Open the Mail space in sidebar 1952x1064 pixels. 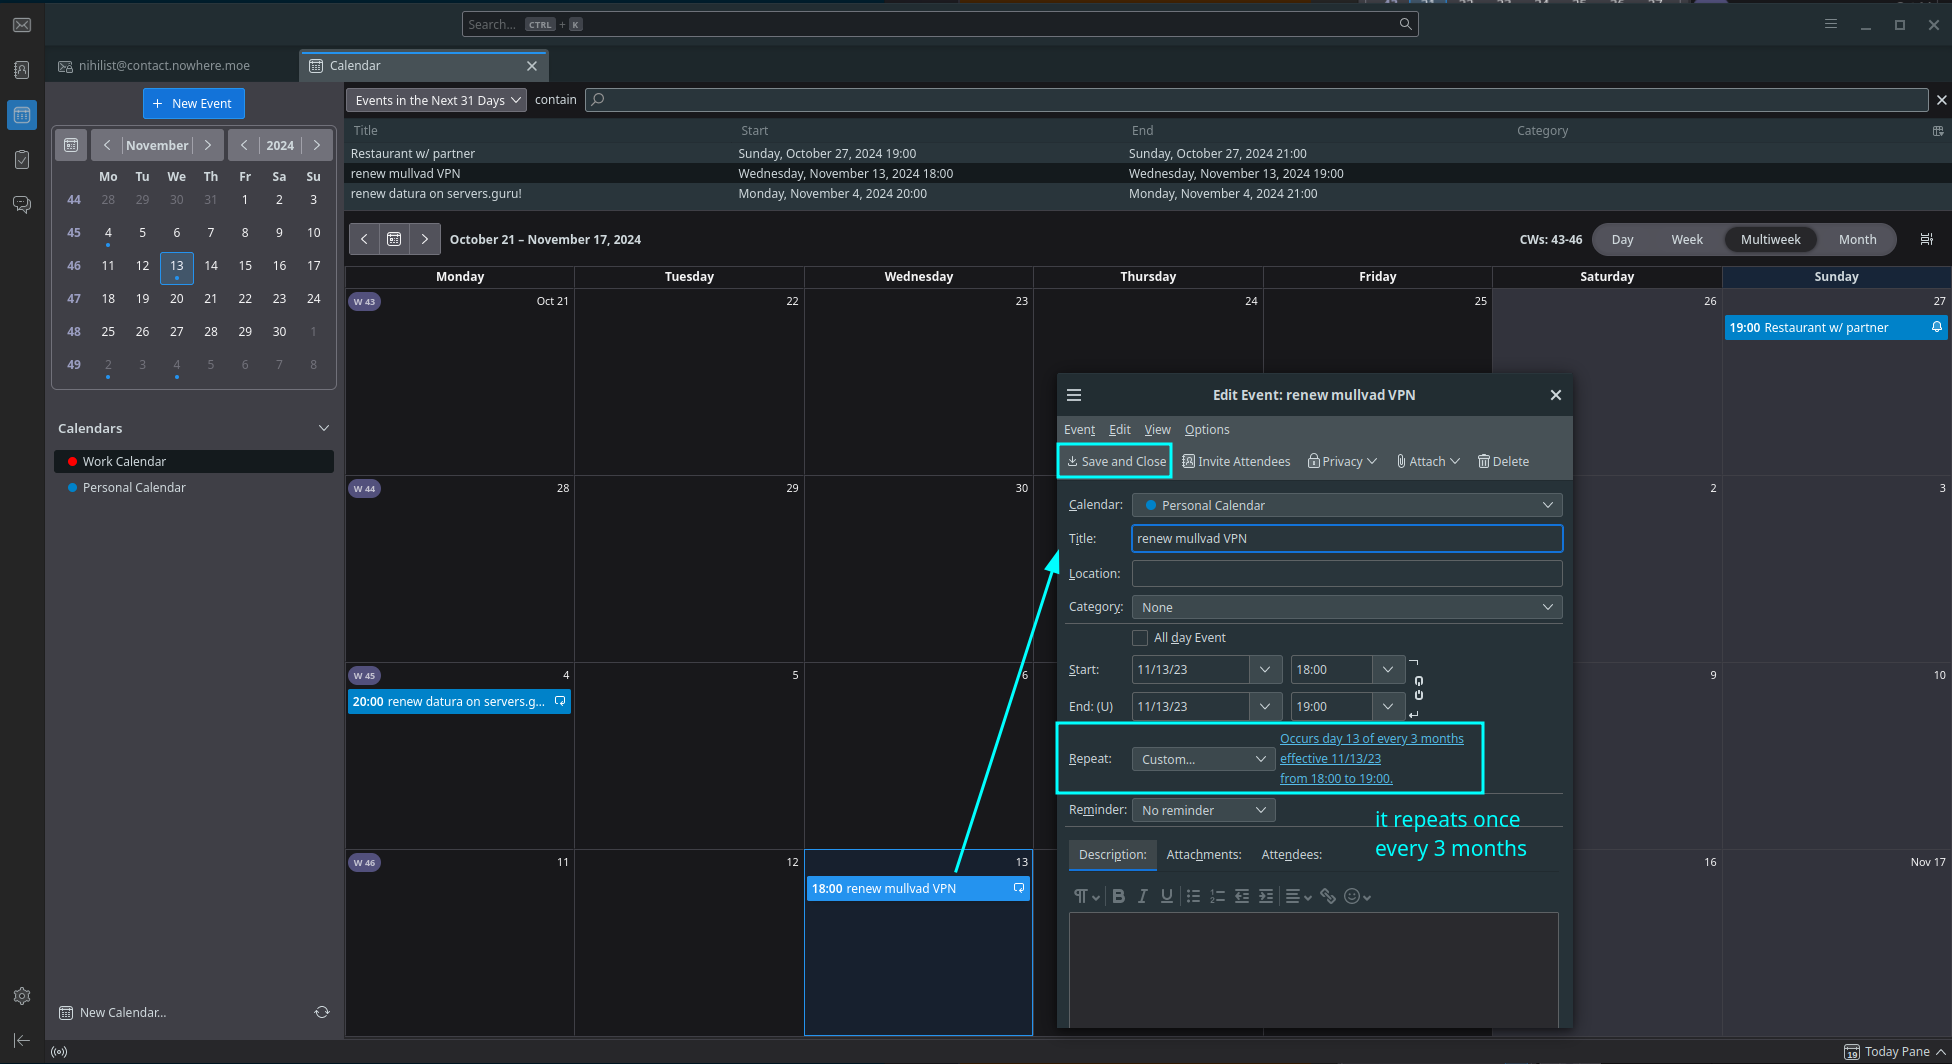pos(22,25)
